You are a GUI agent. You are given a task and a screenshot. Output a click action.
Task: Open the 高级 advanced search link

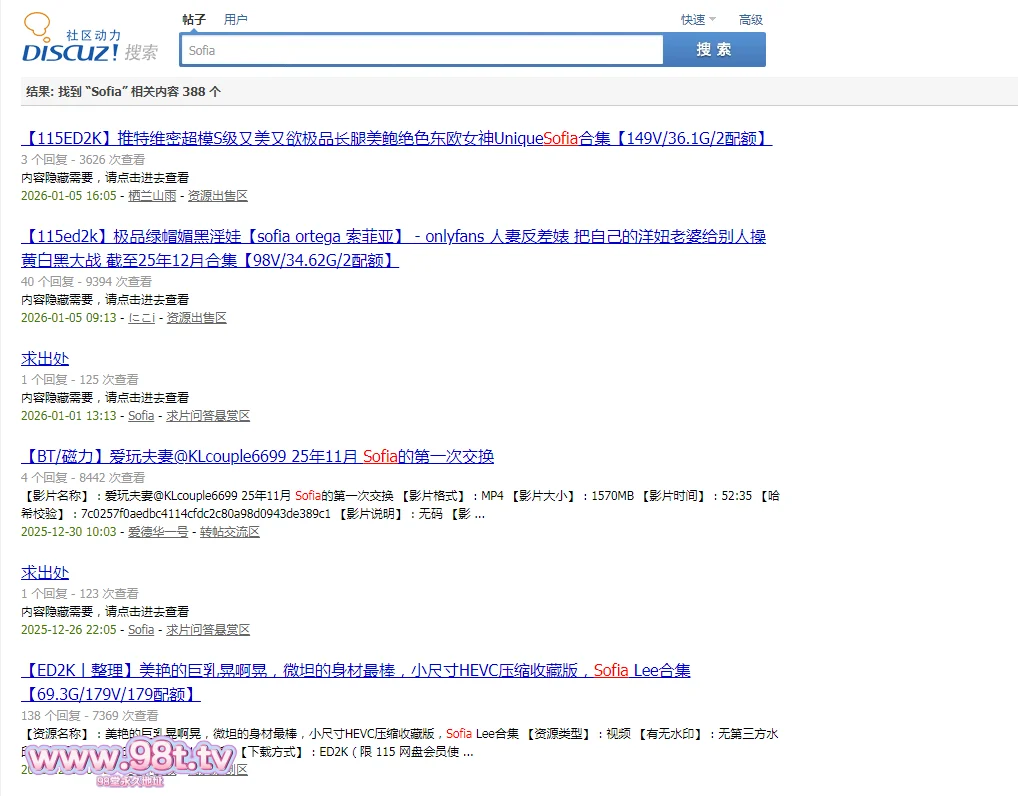750,20
